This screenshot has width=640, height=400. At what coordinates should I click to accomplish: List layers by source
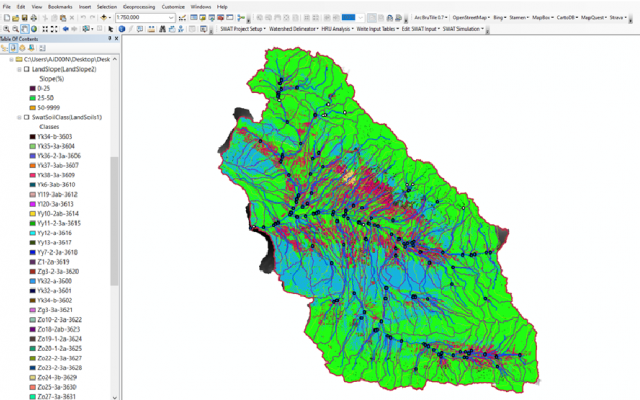point(13,48)
